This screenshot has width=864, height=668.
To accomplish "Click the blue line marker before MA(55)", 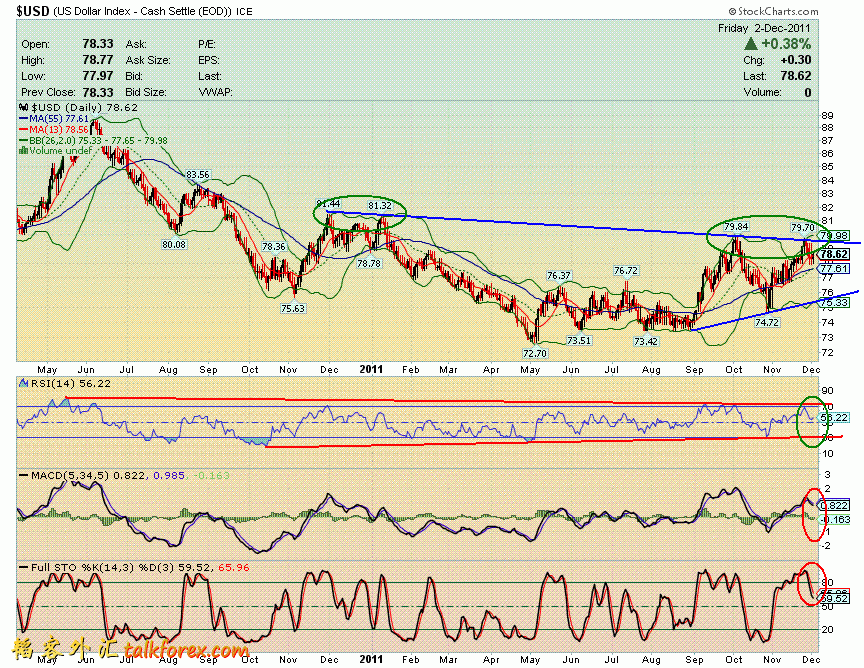I will [23, 118].
